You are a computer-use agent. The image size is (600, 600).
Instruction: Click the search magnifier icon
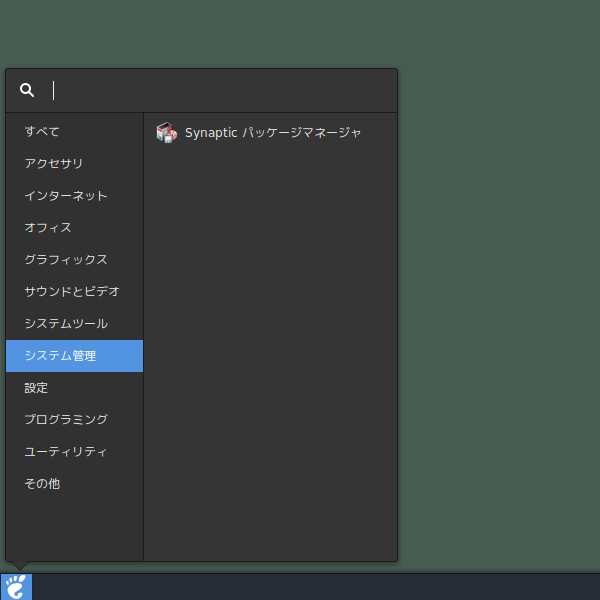click(27, 90)
